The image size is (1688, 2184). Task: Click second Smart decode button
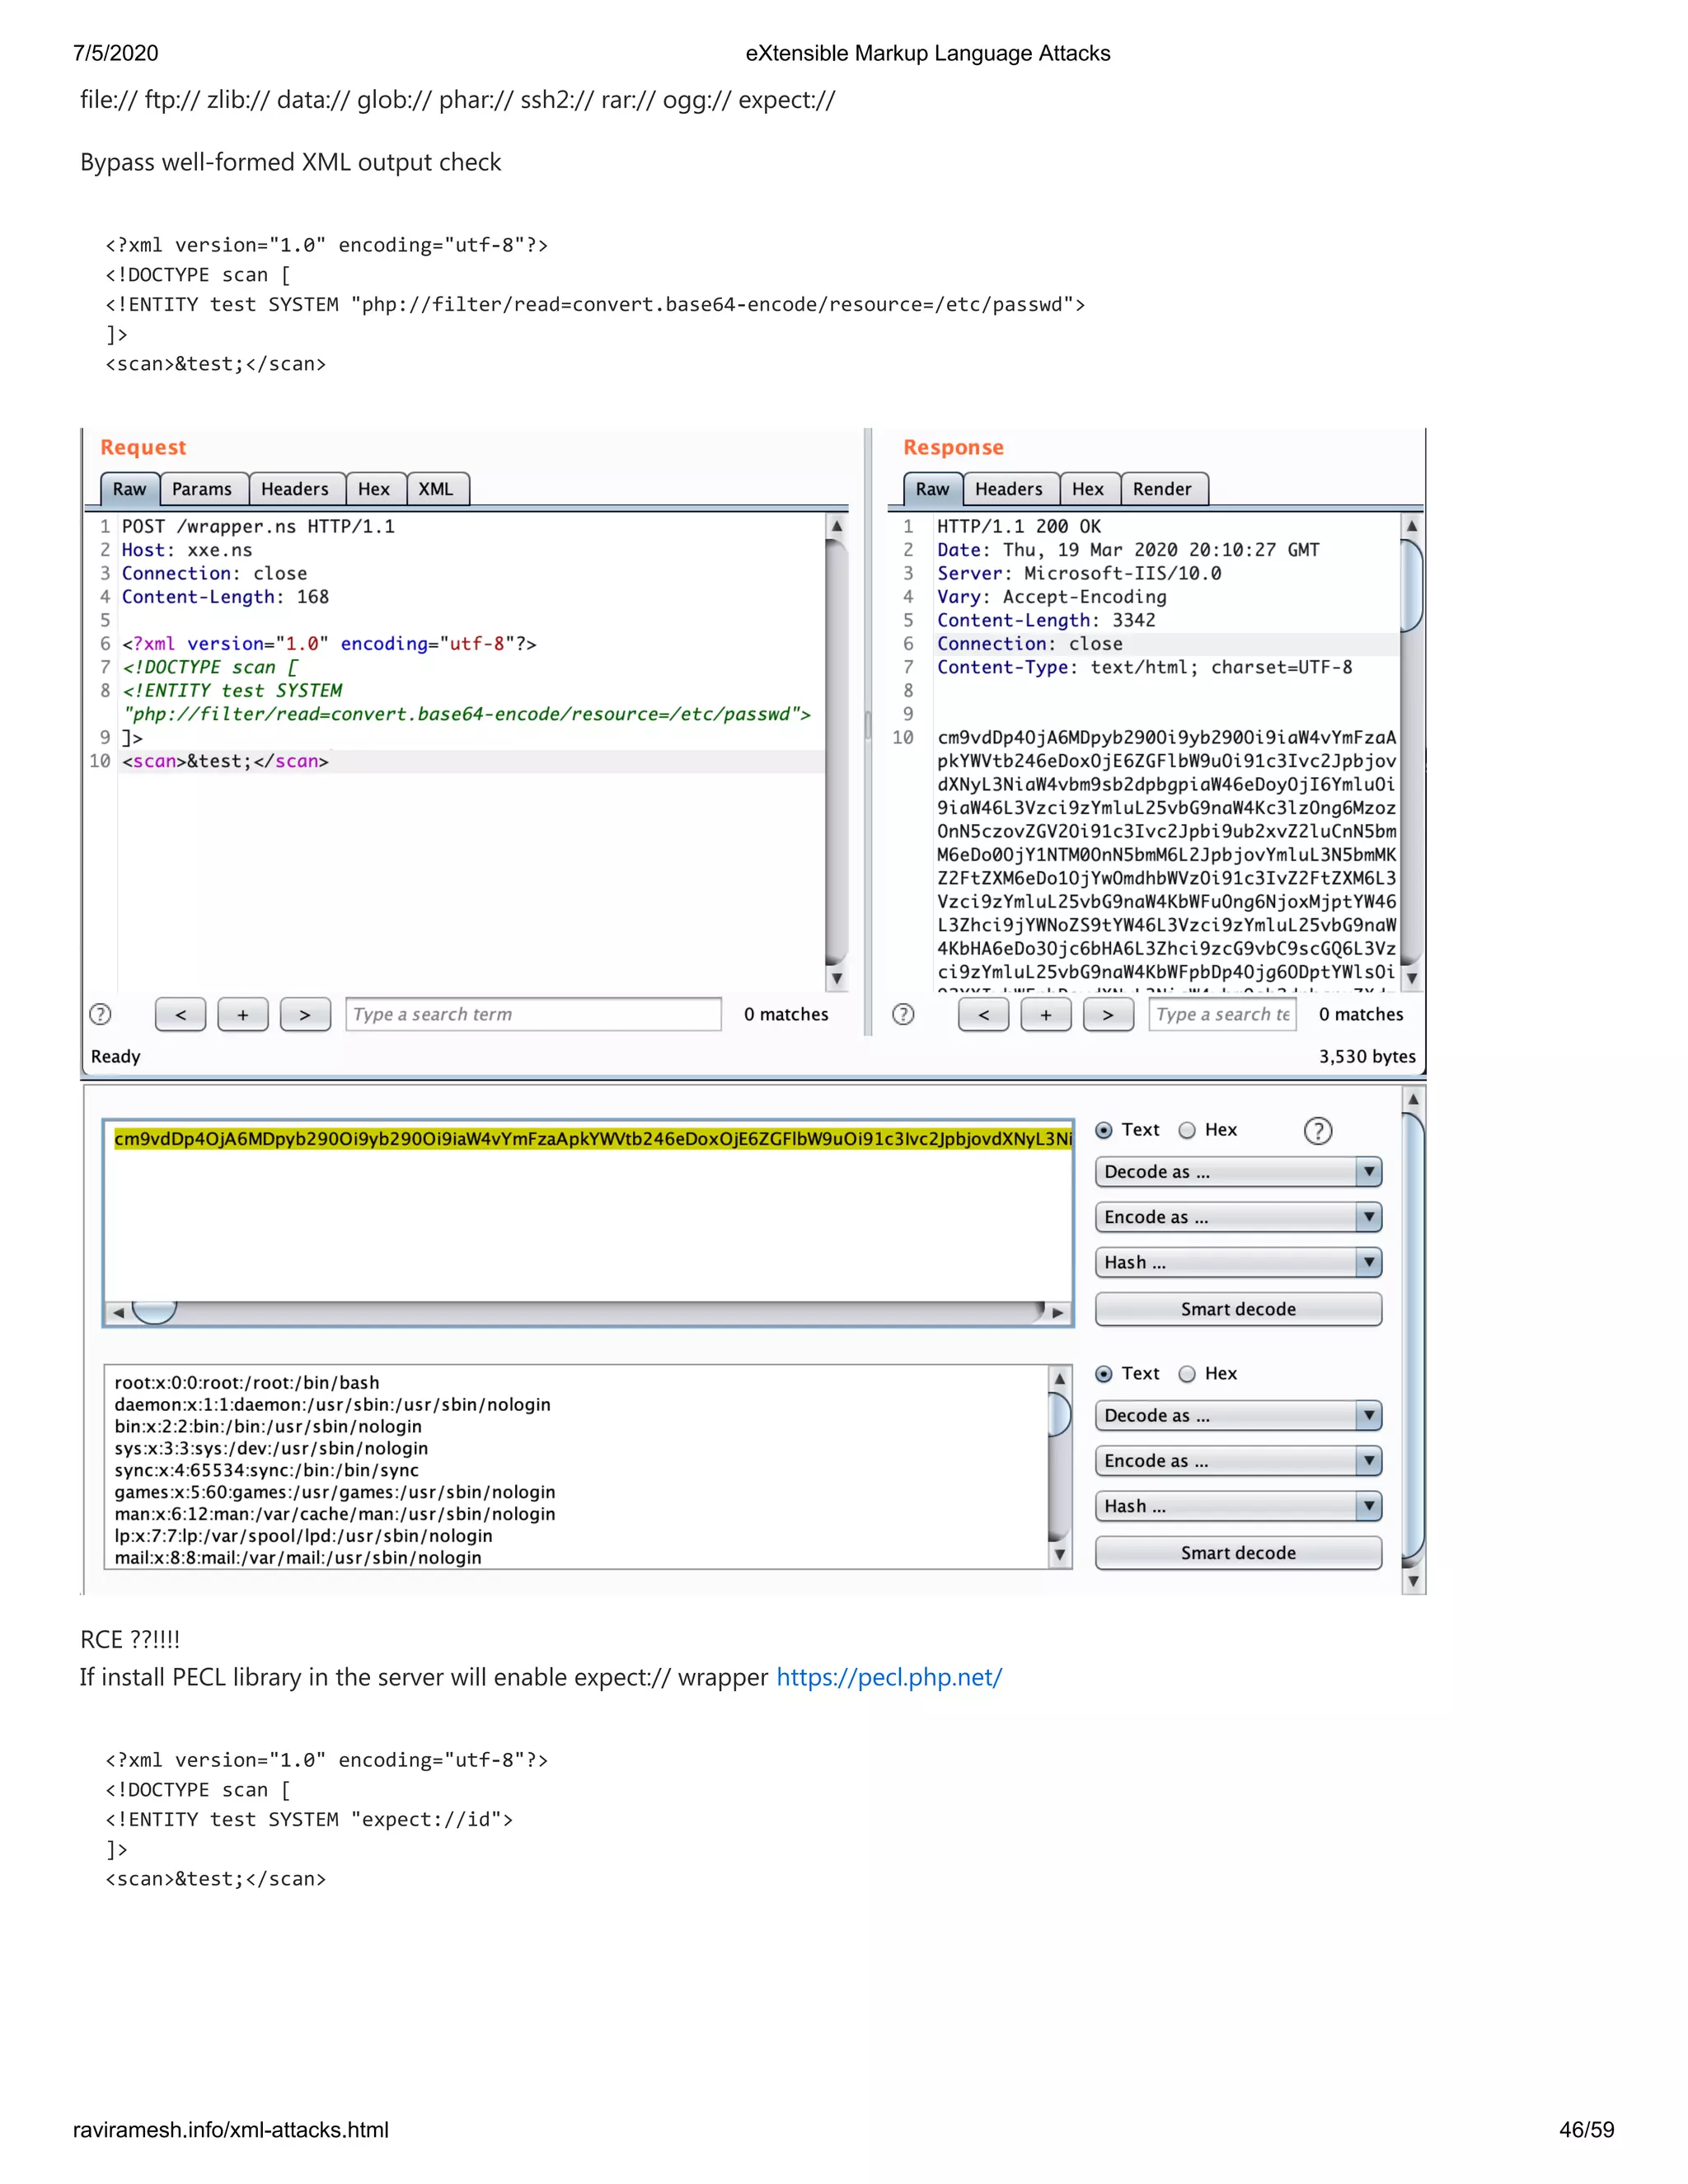(1238, 1553)
